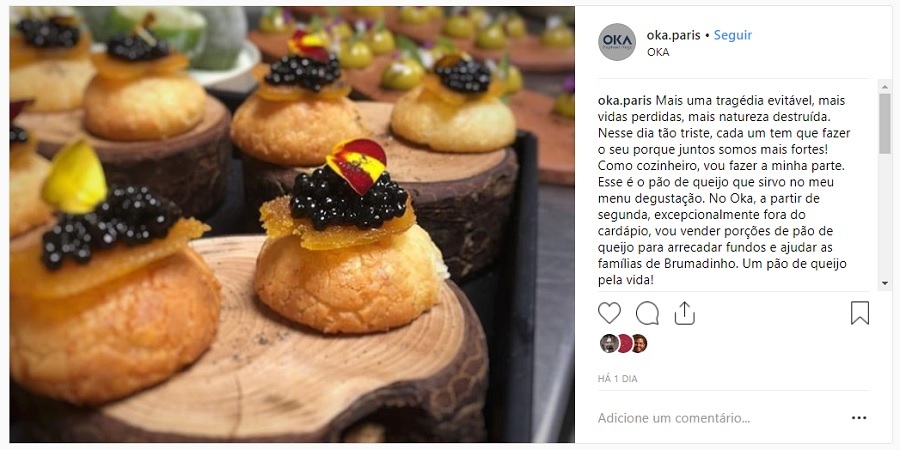
Task: Open comments via speech bubble icon
Action: click(x=647, y=313)
